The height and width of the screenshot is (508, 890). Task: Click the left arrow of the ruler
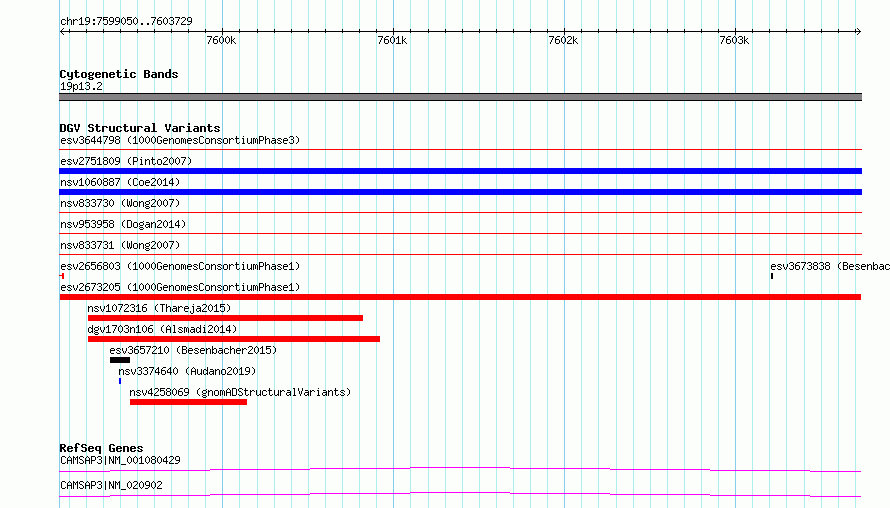click(62, 31)
